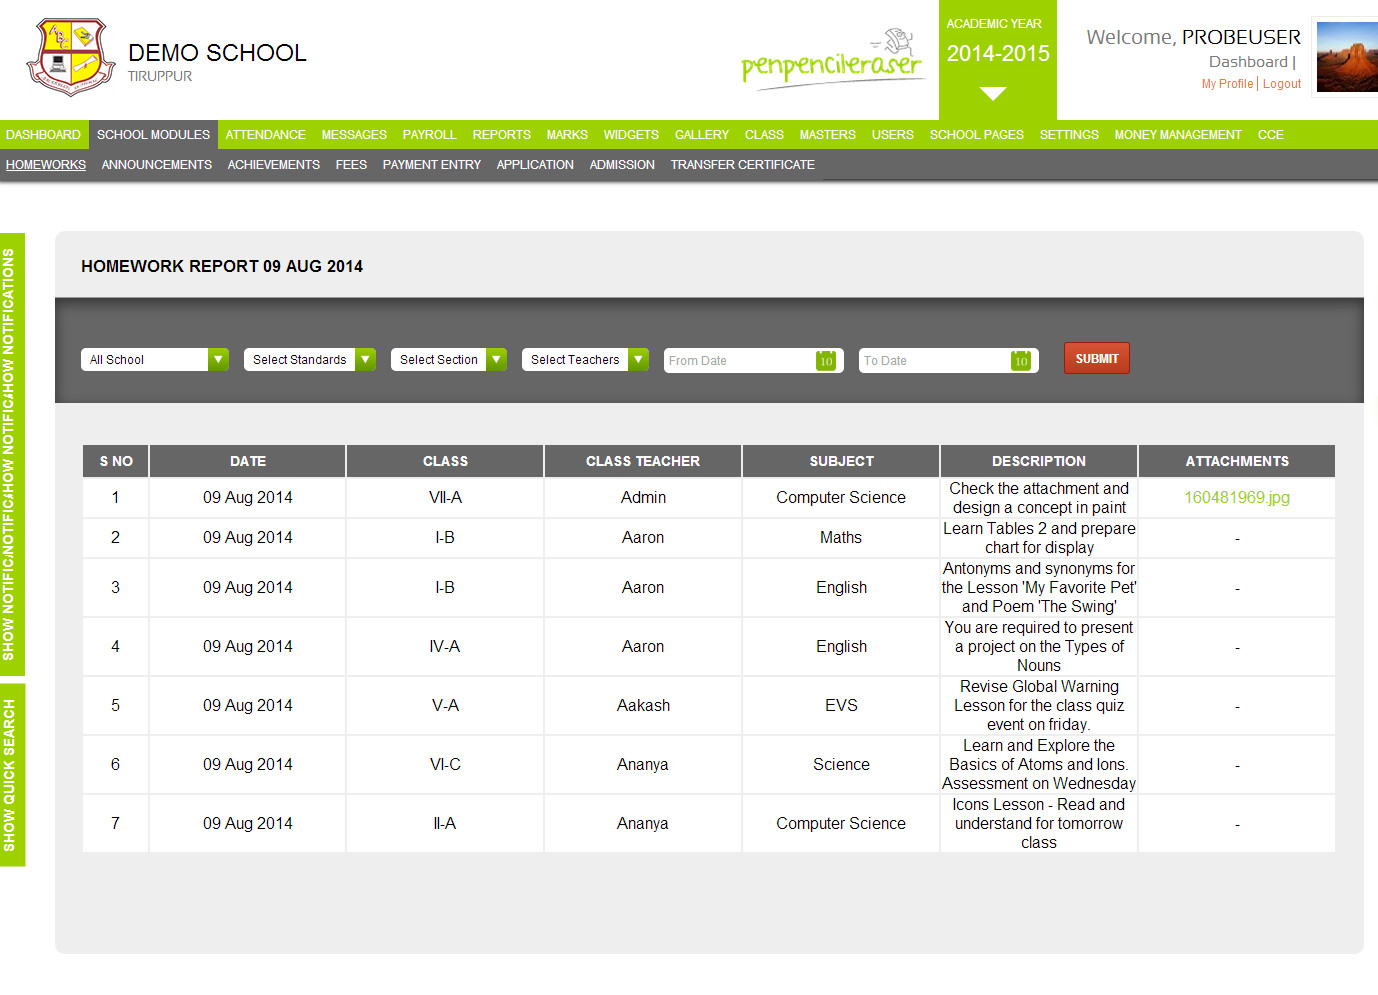1378x995 pixels.
Task: Open the Attendance menu
Action: pyautogui.click(x=265, y=134)
